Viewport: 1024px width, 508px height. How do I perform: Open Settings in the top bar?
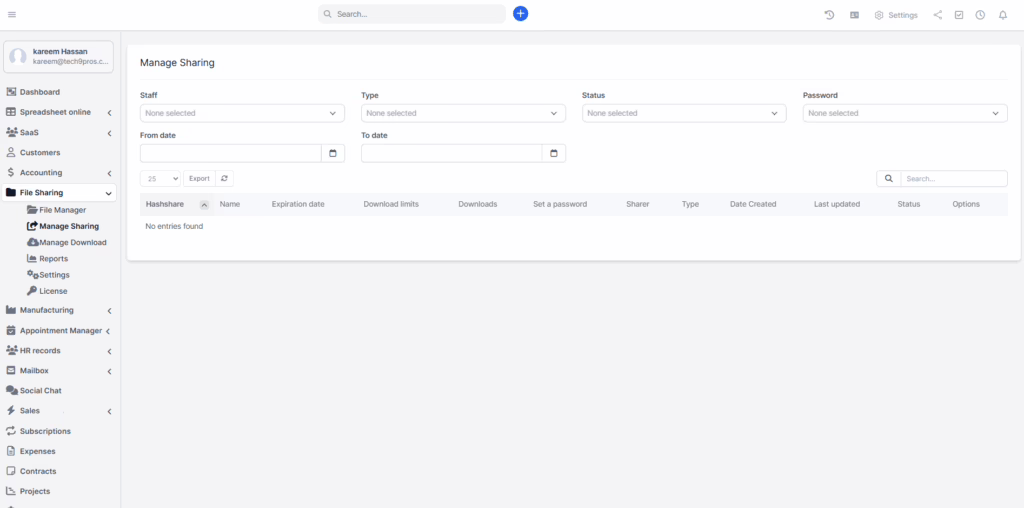point(895,15)
